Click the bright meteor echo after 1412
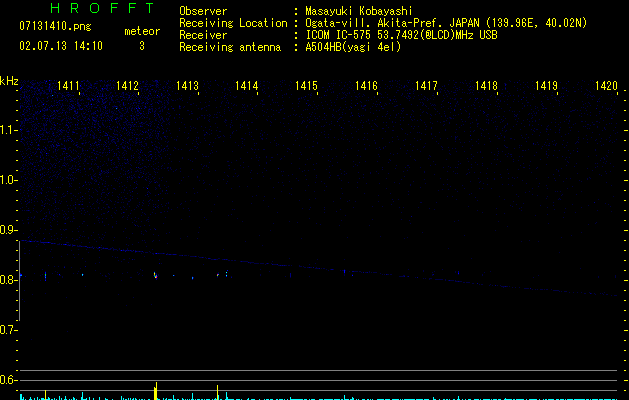The width and height of the screenshot is (629, 400). (x=155, y=275)
